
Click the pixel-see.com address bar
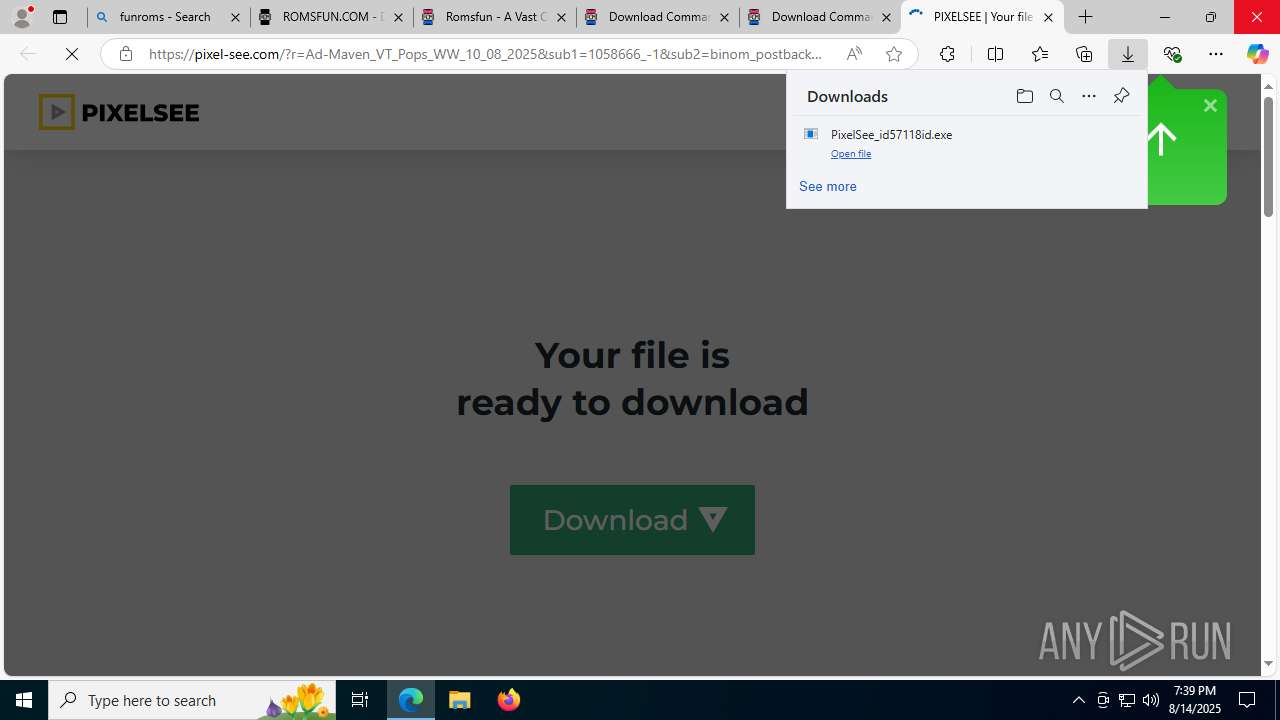click(484, 54)
